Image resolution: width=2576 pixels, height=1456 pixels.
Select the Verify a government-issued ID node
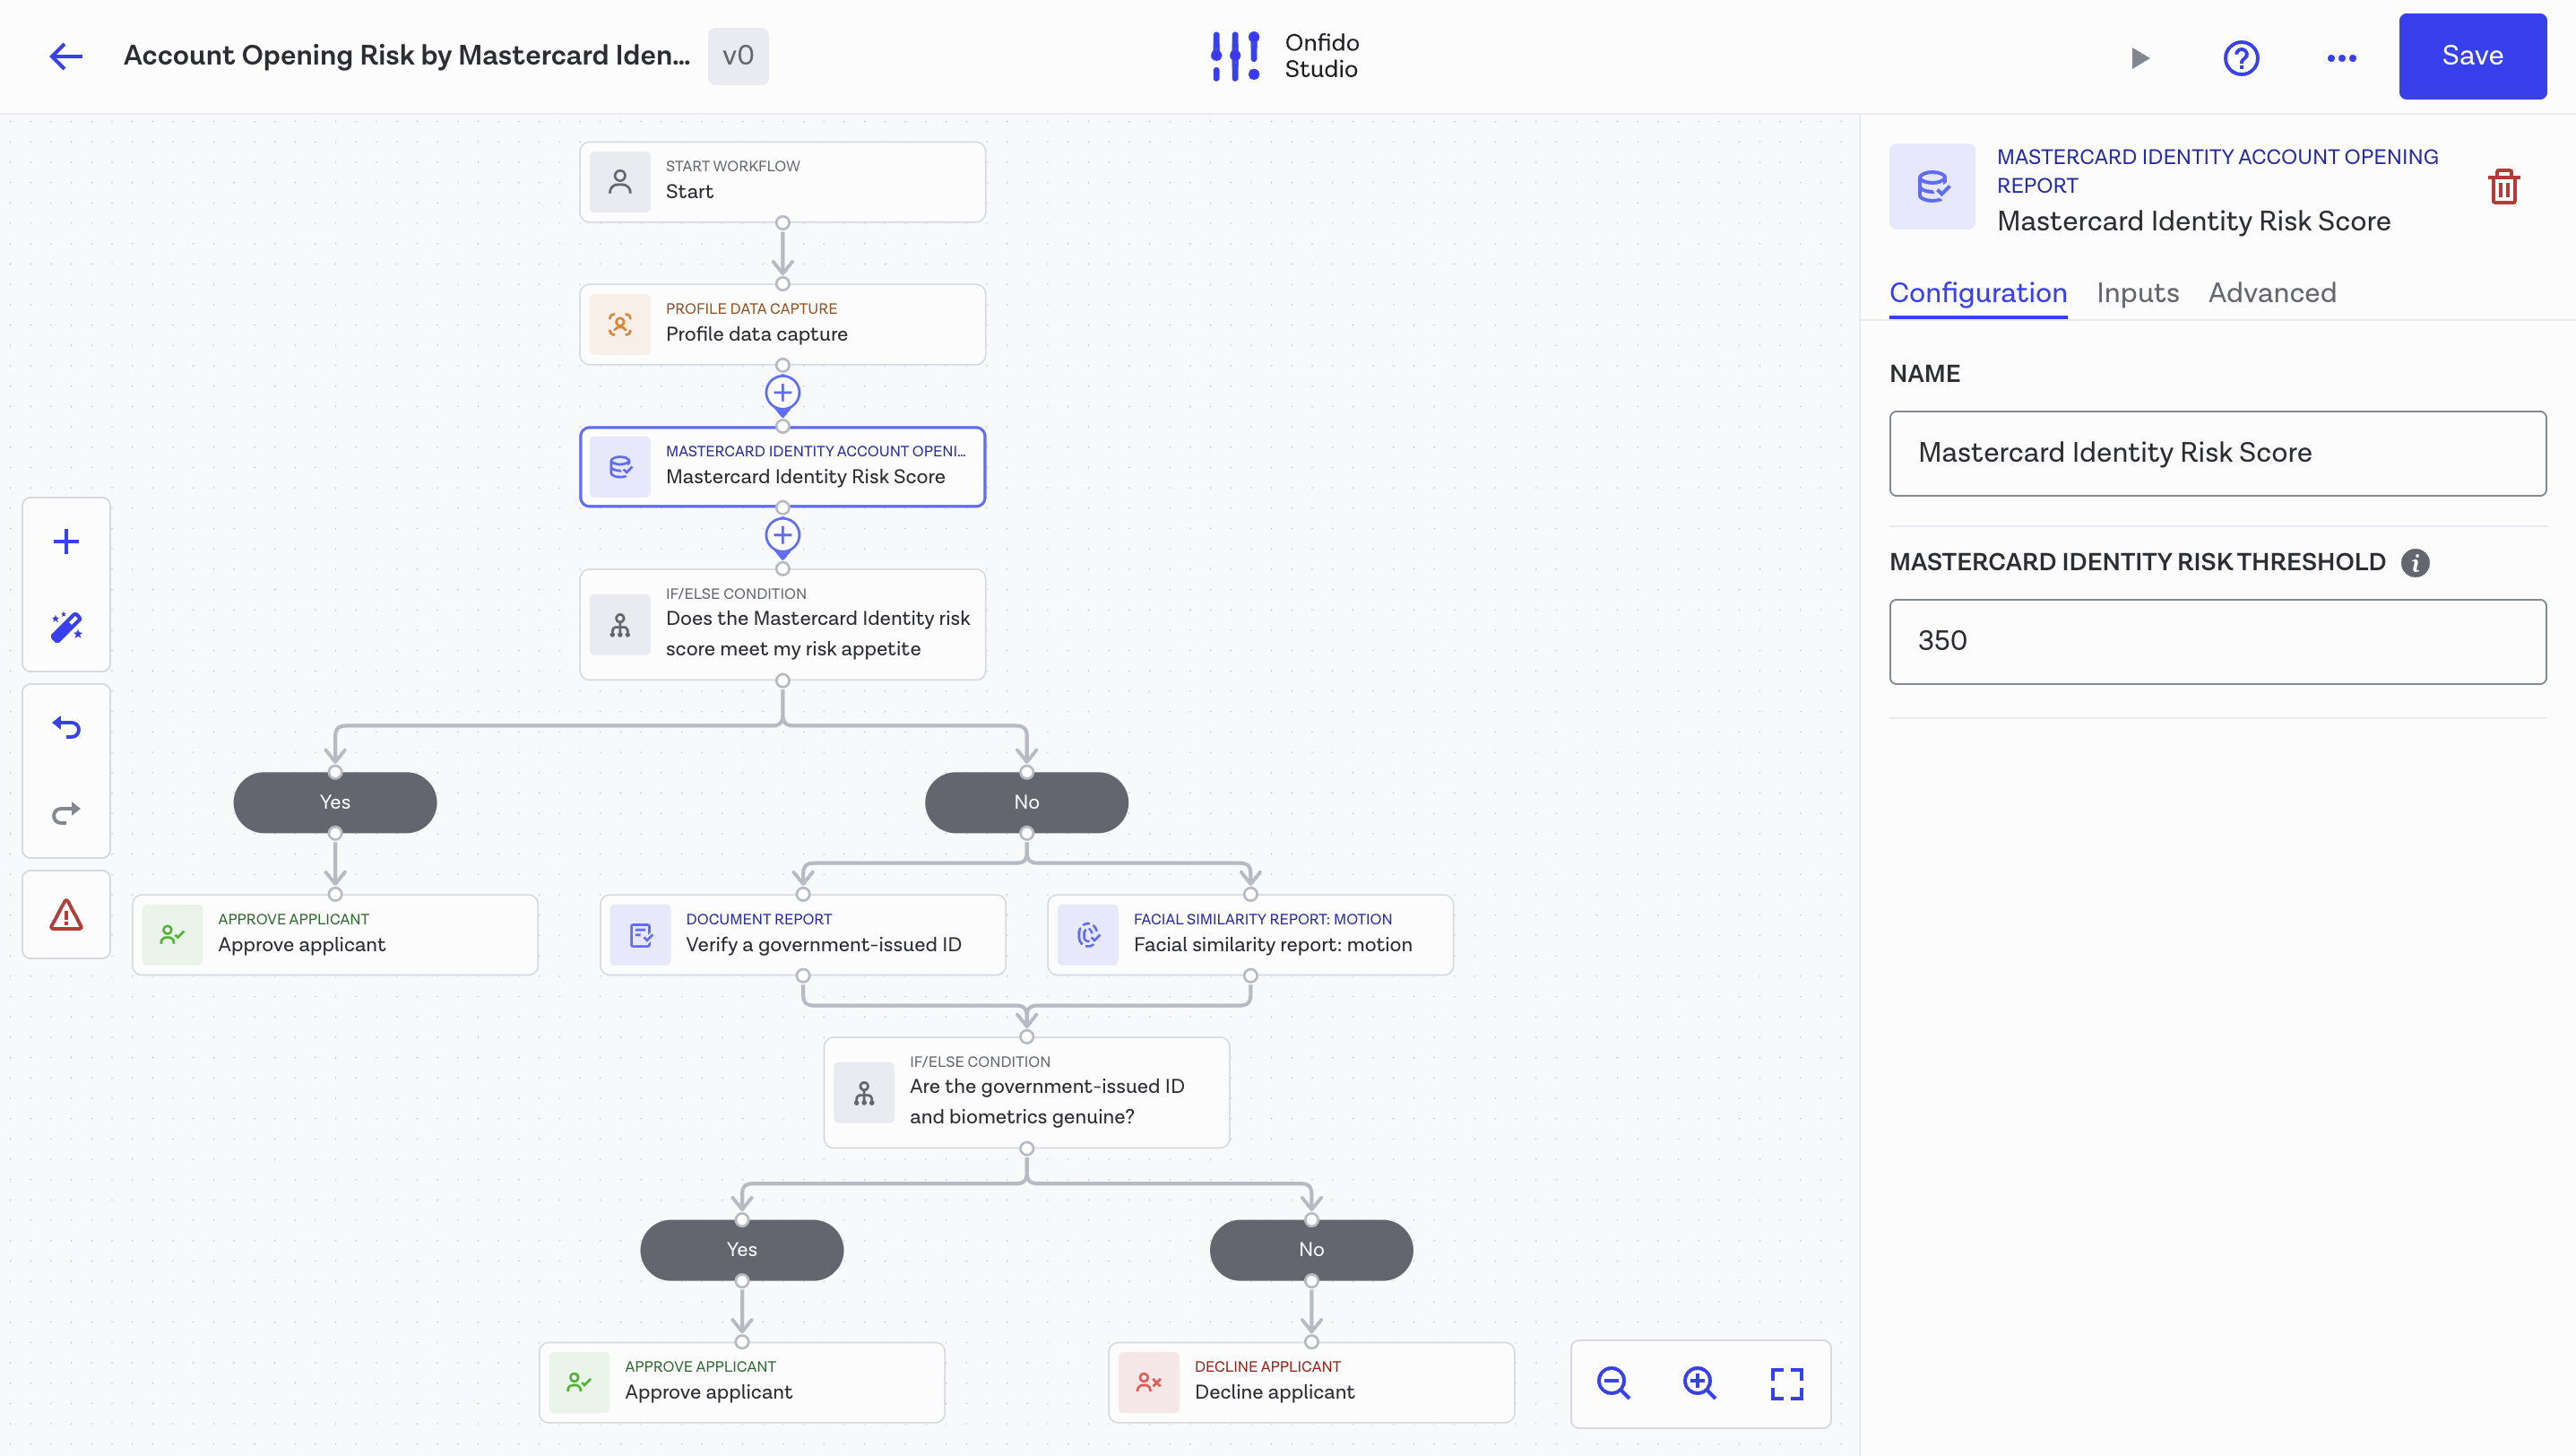coord(802,935)
